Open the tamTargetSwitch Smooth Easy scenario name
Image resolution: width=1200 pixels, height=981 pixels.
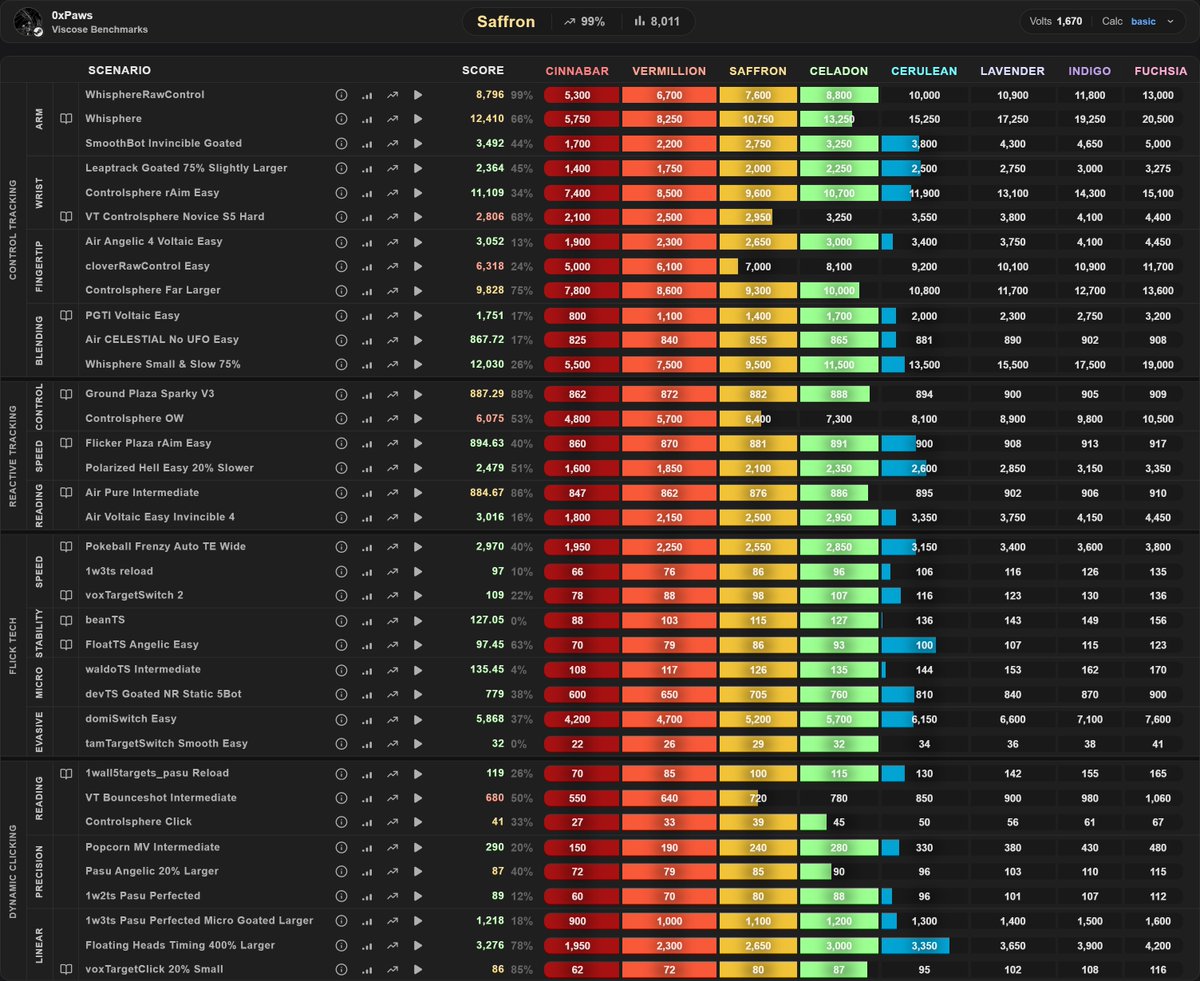(168, 744)
